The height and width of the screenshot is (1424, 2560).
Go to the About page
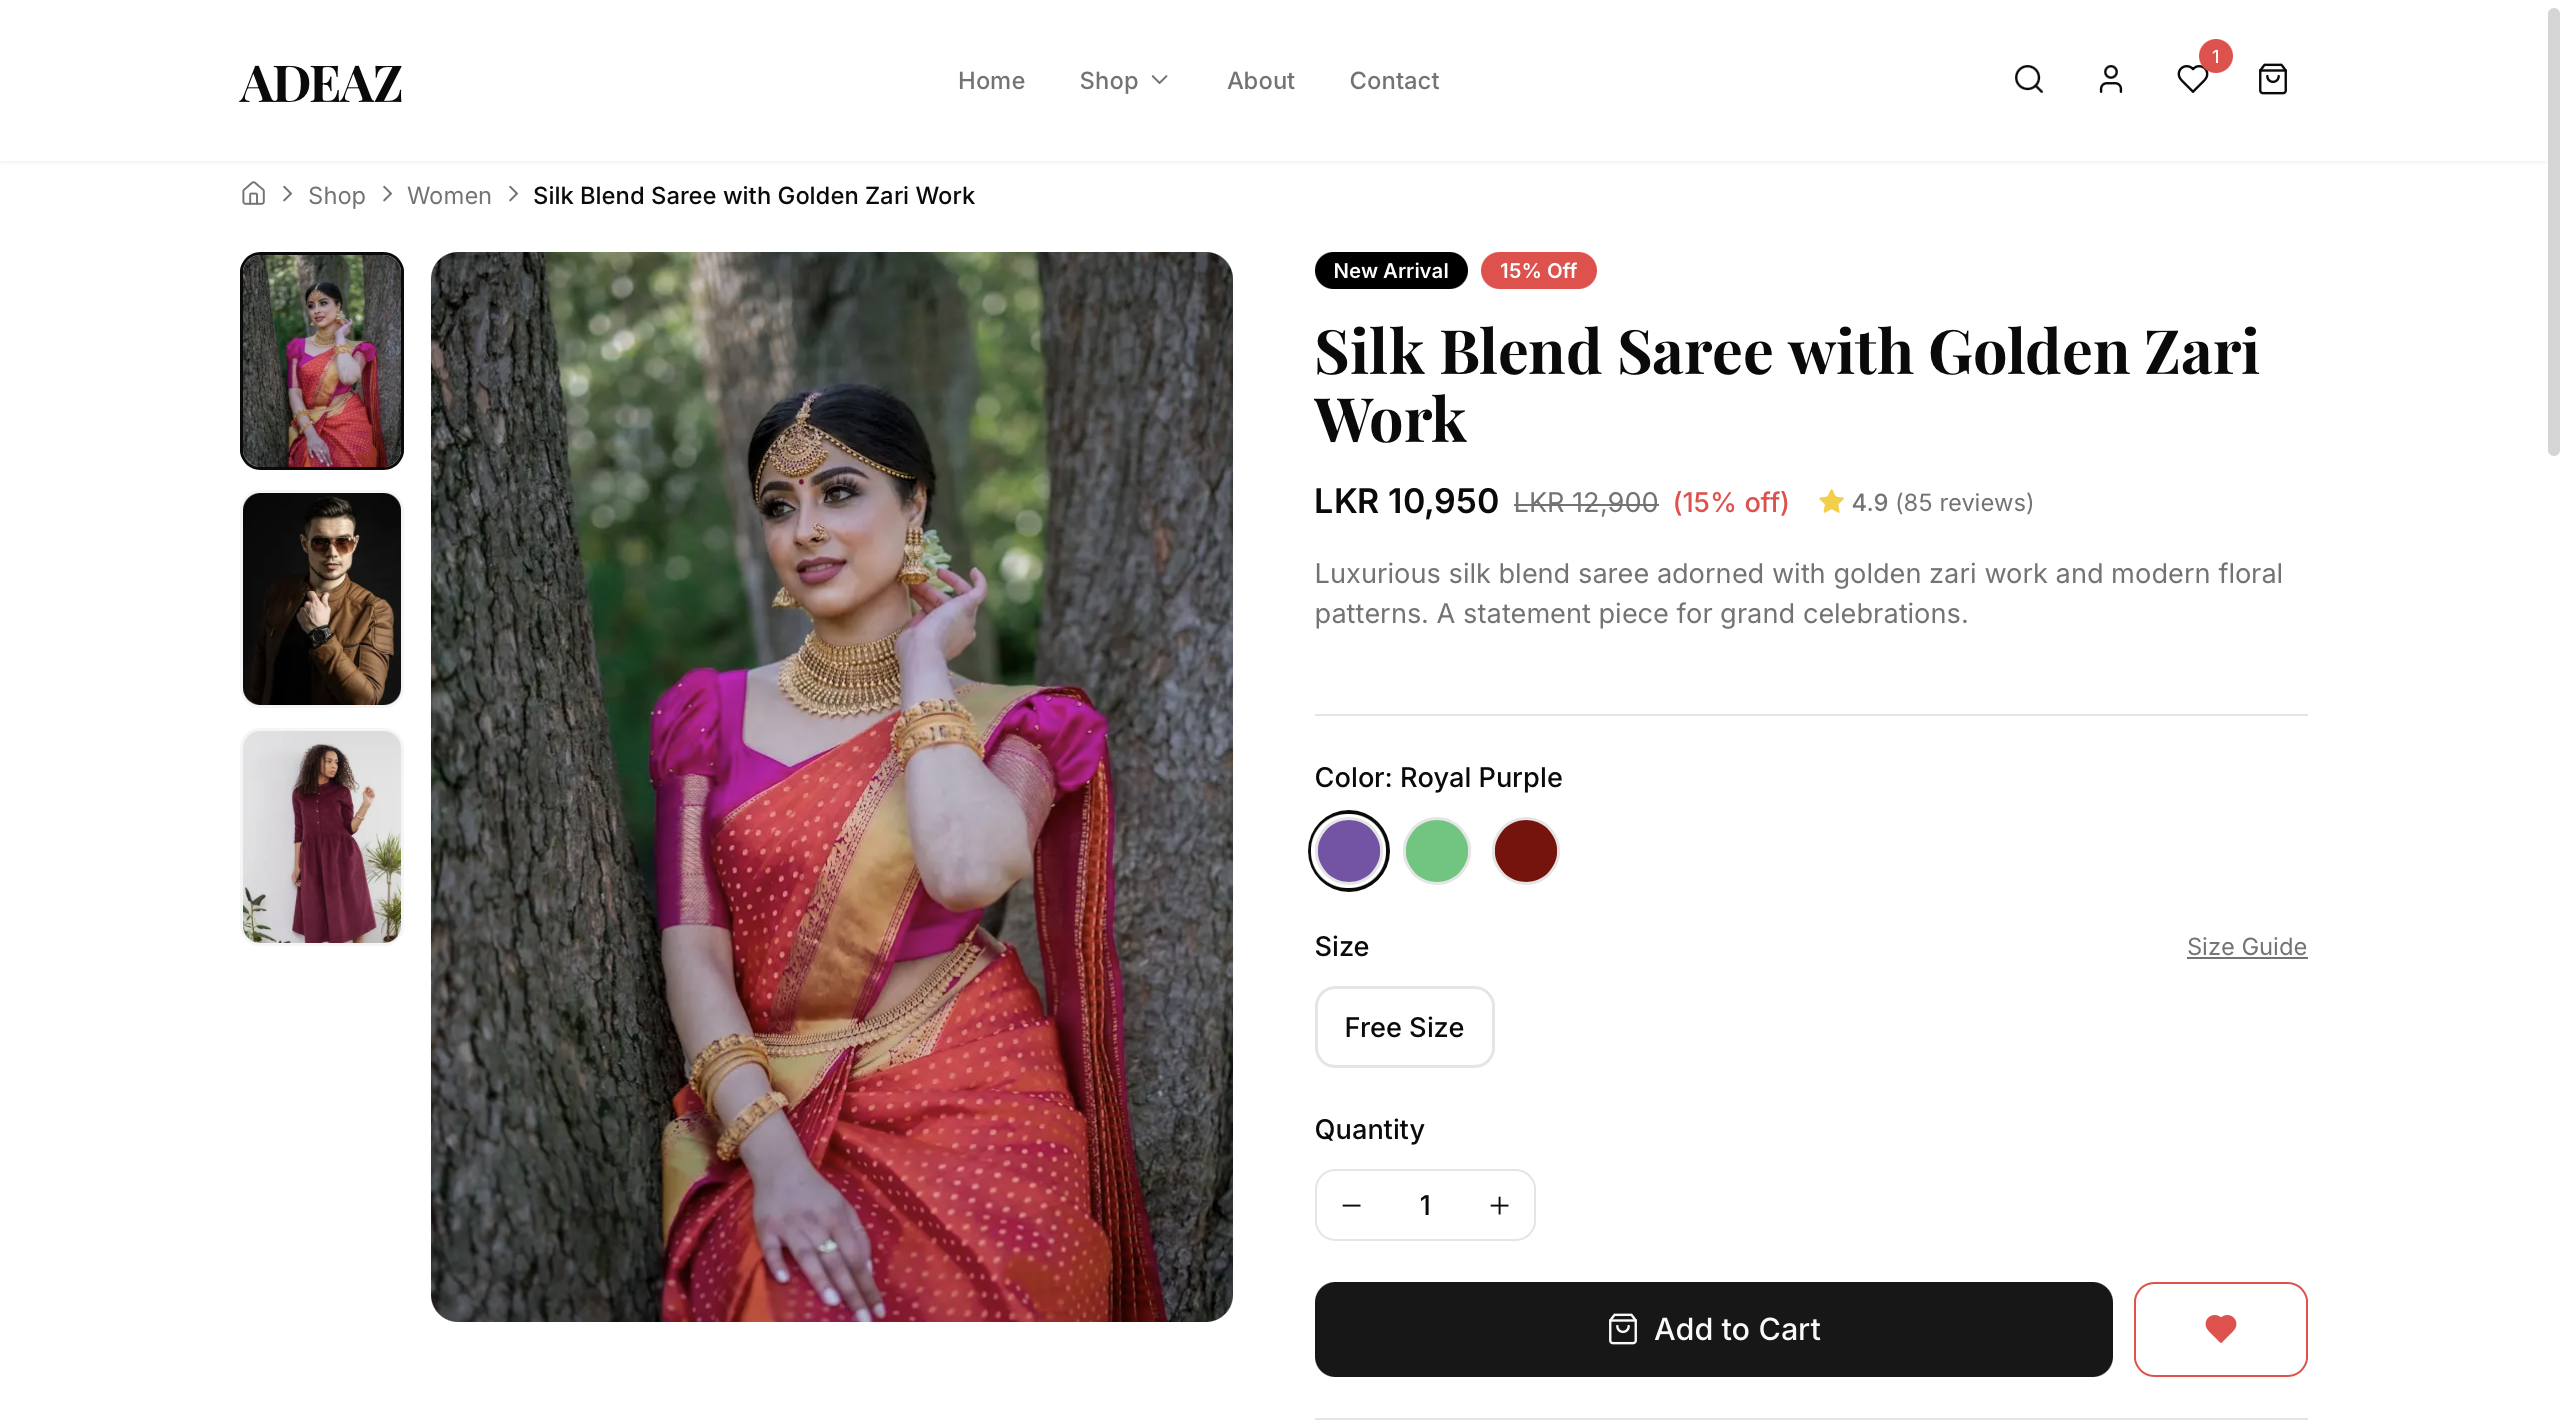click(1260, 81)
